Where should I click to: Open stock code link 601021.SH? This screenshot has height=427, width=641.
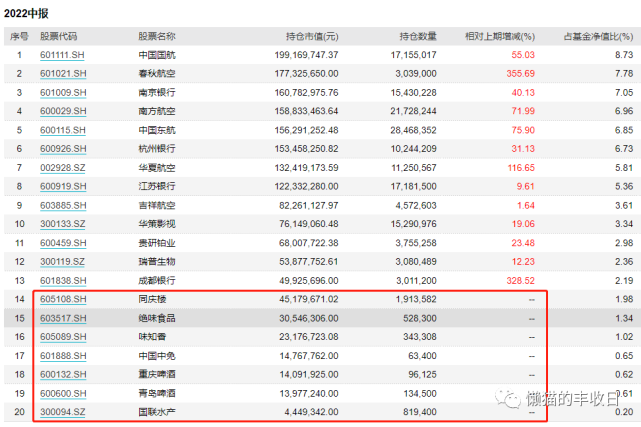63,74
